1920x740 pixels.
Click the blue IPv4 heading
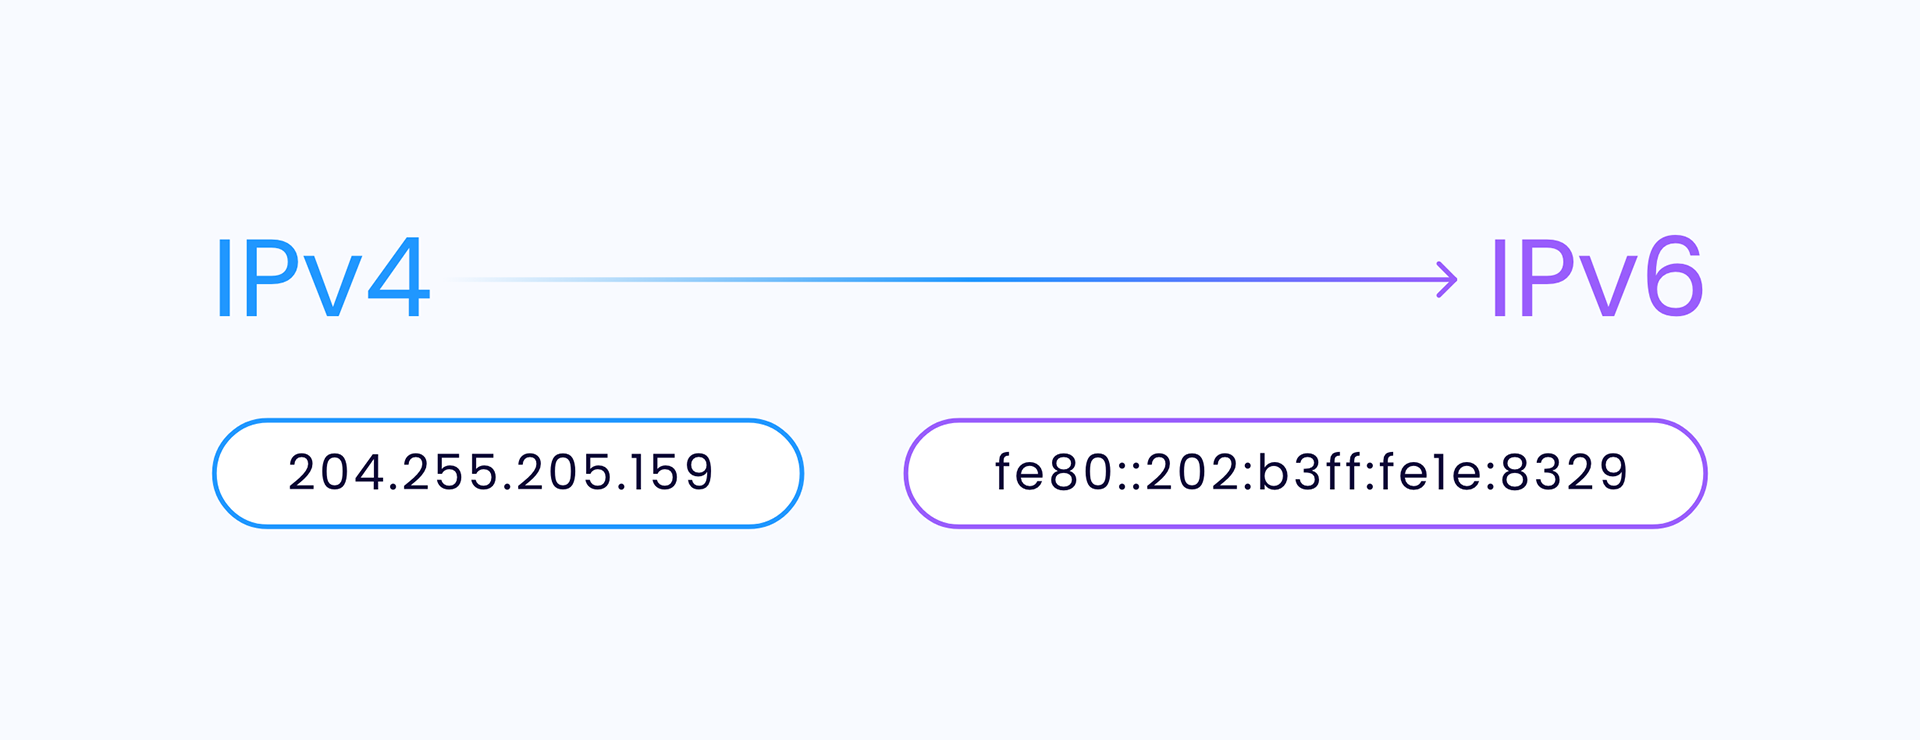click(x=322, y=278)
